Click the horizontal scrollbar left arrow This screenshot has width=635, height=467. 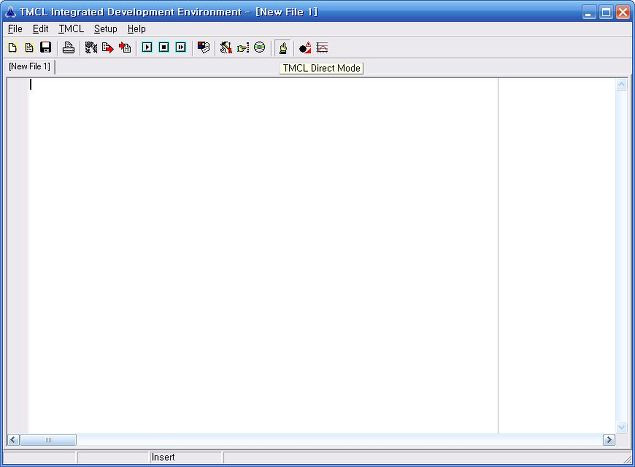tap(13, 440)
